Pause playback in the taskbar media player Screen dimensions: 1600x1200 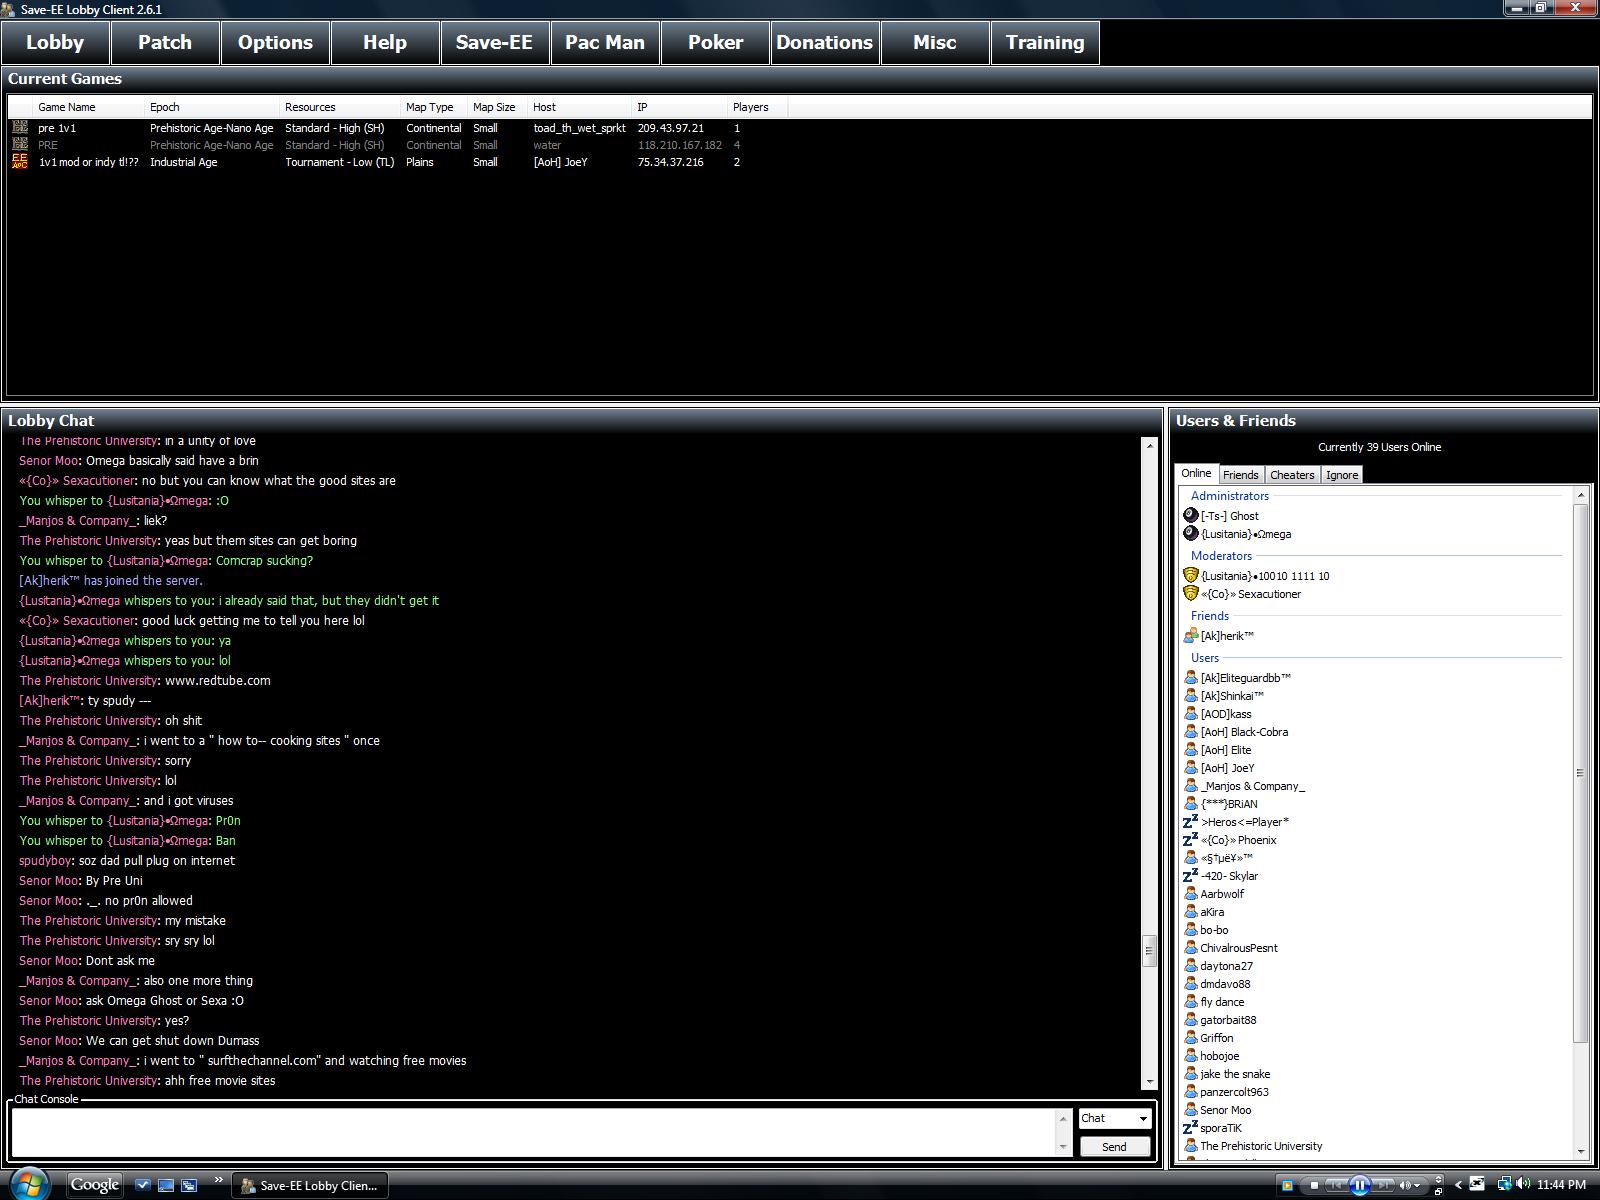(1359, 1185)
